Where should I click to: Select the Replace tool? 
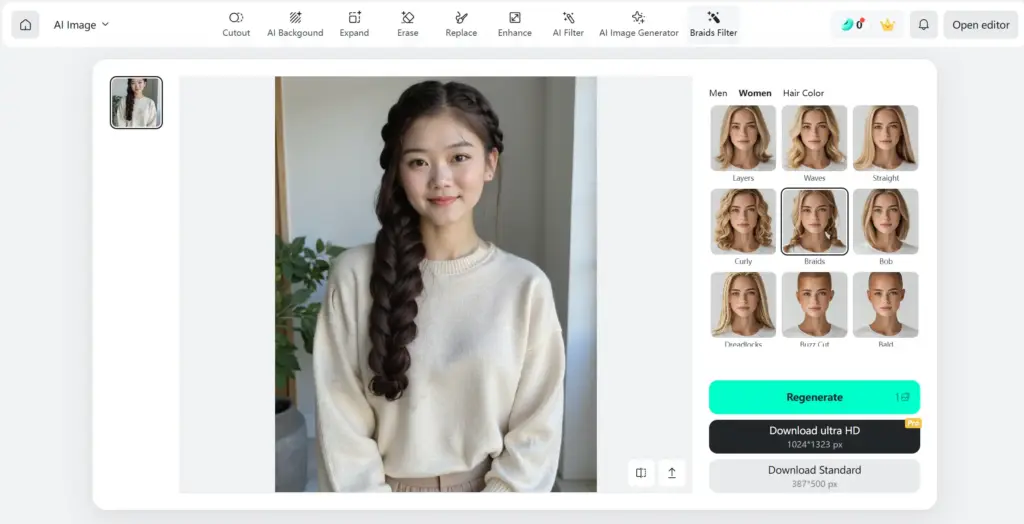pyautogui.click(x=461, y=25)
